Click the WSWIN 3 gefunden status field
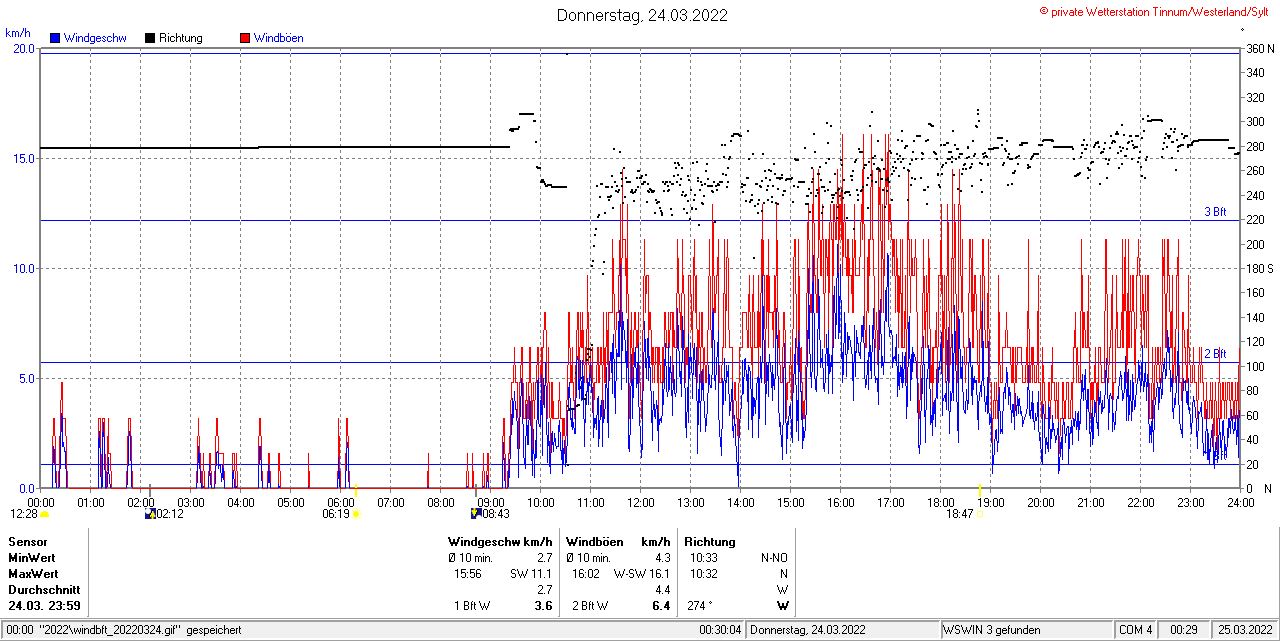 click(x=1027, y=630)
